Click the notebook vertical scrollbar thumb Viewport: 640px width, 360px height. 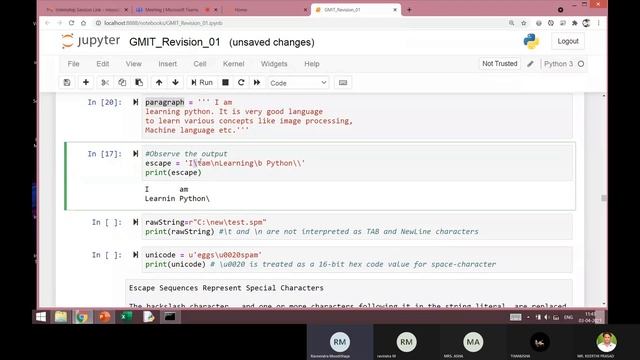point(604,198)
